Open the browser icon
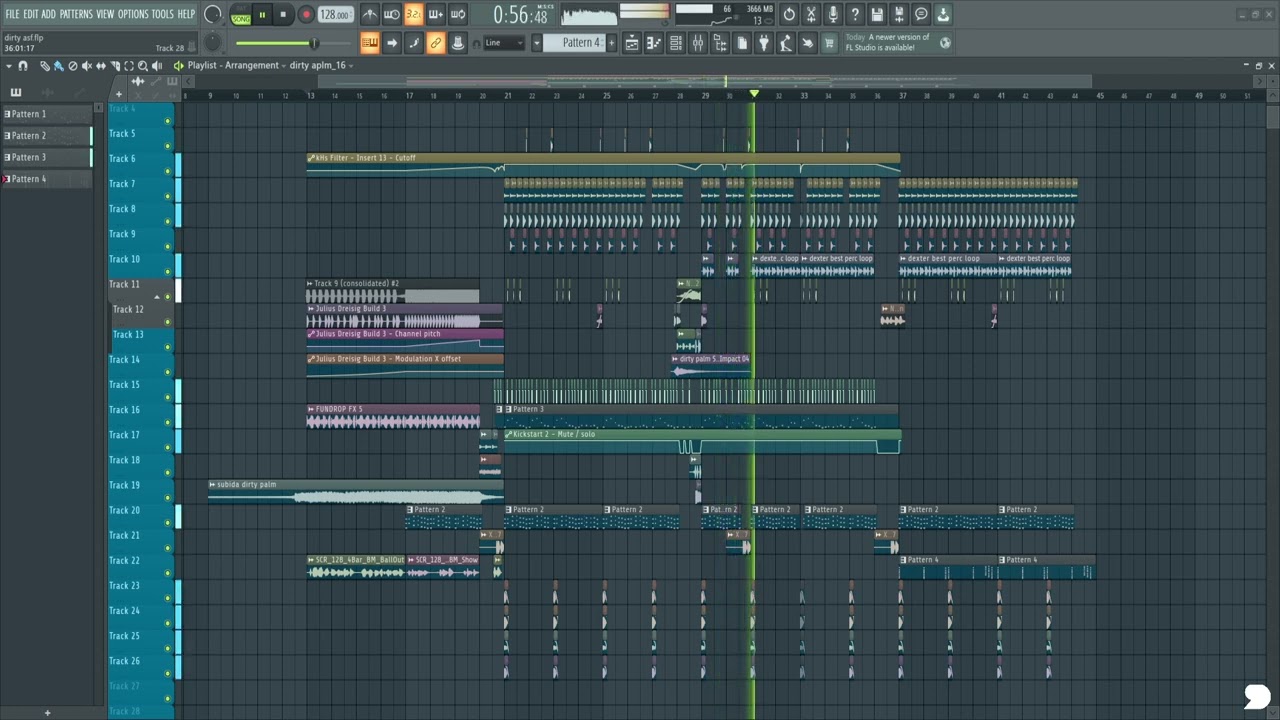1280x720 pixels. (720, 42)
